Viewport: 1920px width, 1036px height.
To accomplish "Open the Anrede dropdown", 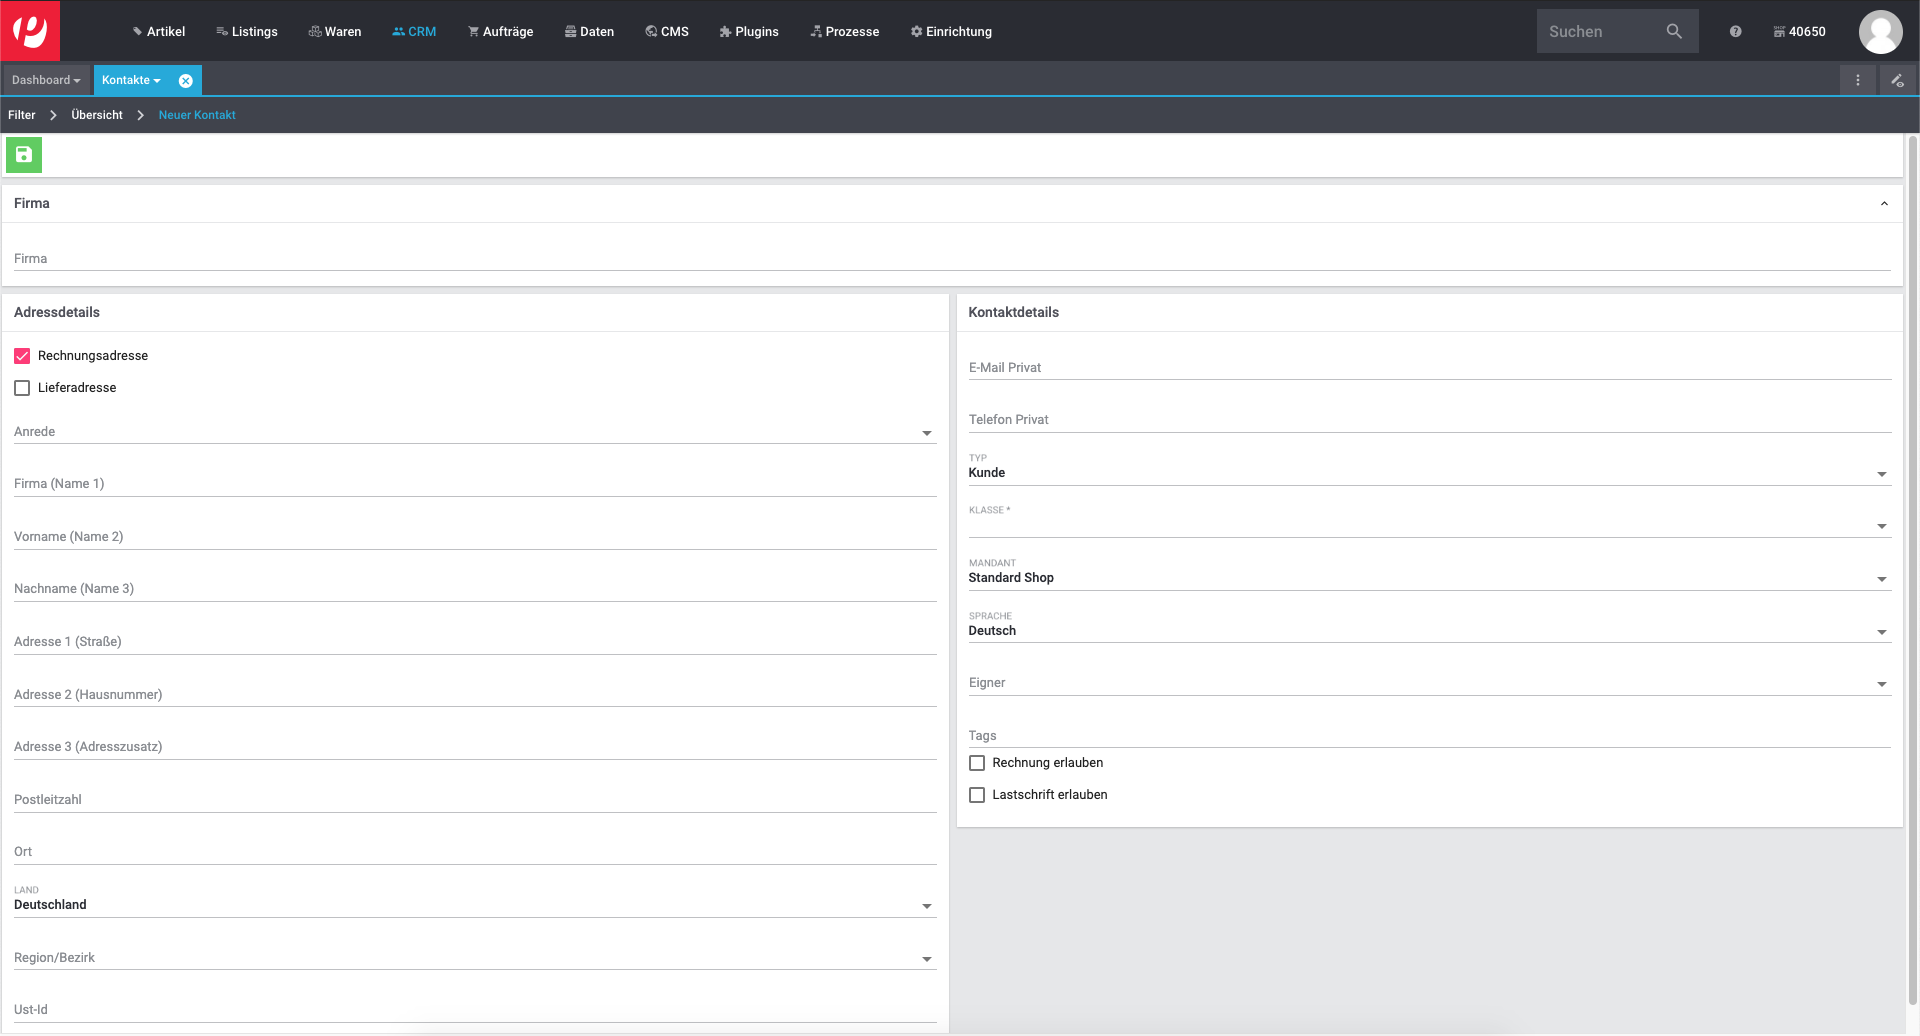I will [x=475, y=433].
